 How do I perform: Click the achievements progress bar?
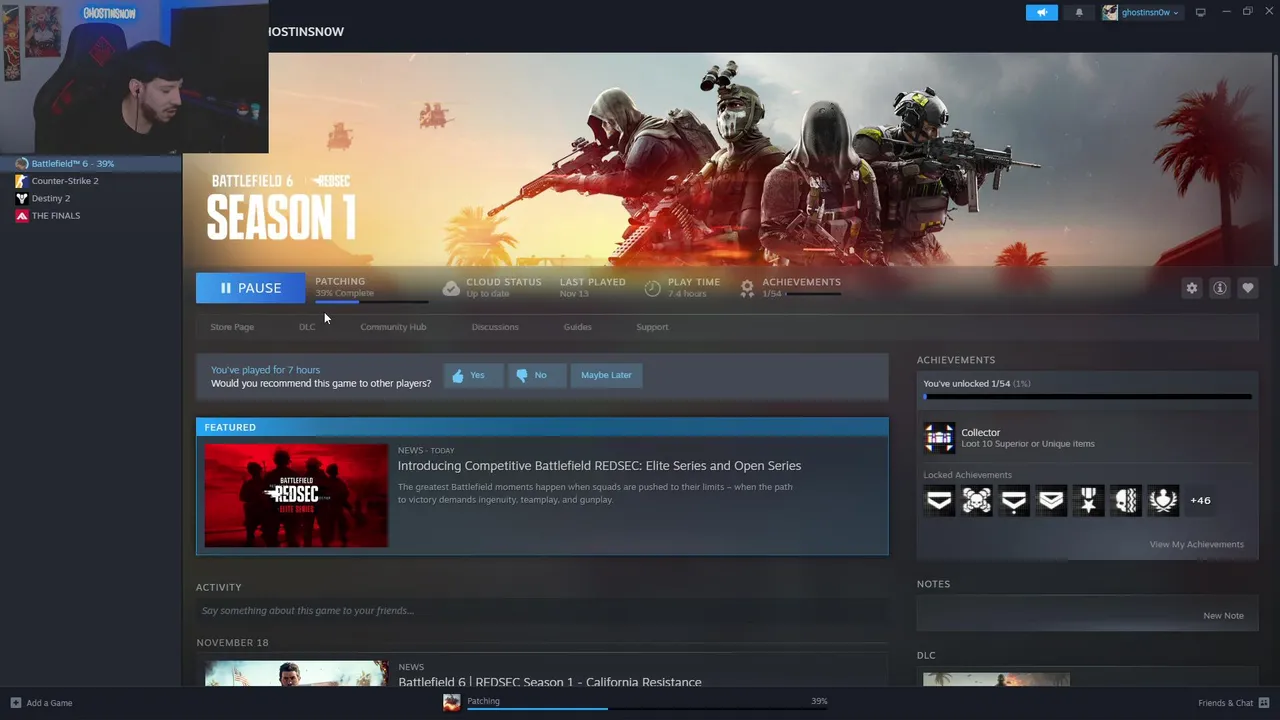[1087, 397]
